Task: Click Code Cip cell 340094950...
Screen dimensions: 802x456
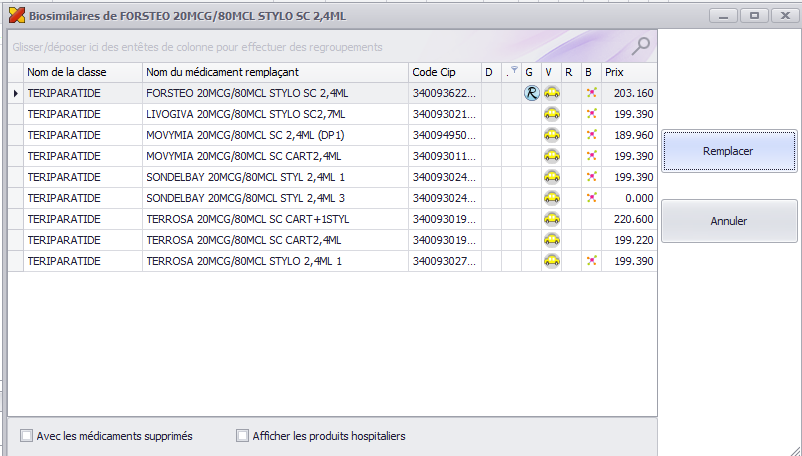Action: pyautogui.click(x=444, y=135)
